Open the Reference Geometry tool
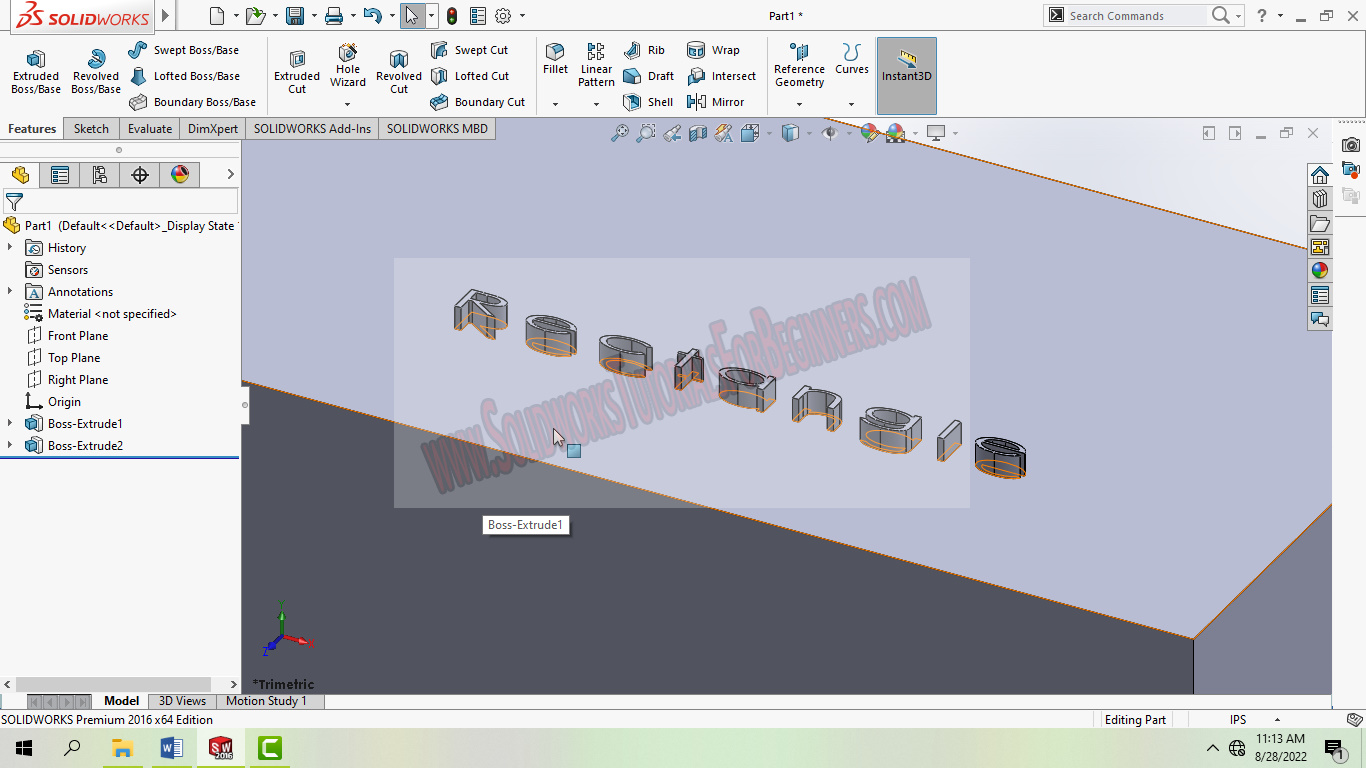This screenshot has height=768, width=1366. click(799, 70)
